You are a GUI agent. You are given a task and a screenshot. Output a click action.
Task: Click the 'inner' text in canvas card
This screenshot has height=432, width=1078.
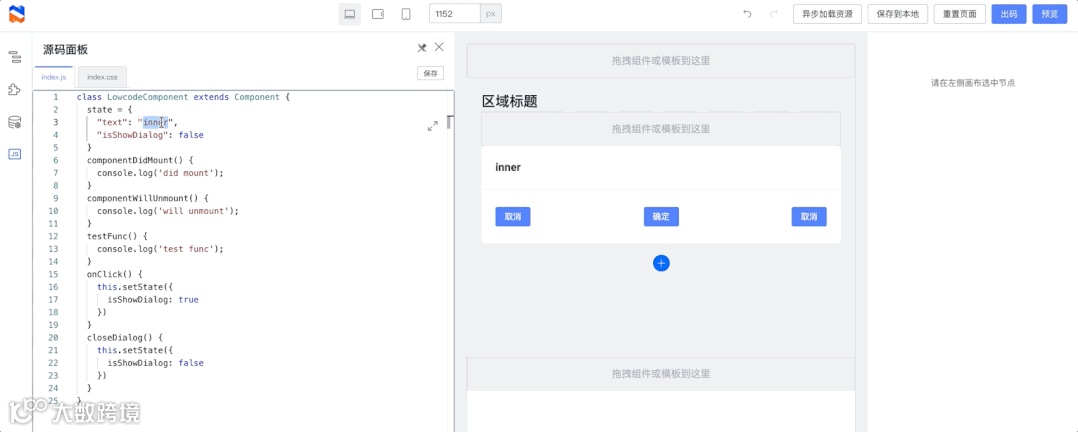pos(508,167)
